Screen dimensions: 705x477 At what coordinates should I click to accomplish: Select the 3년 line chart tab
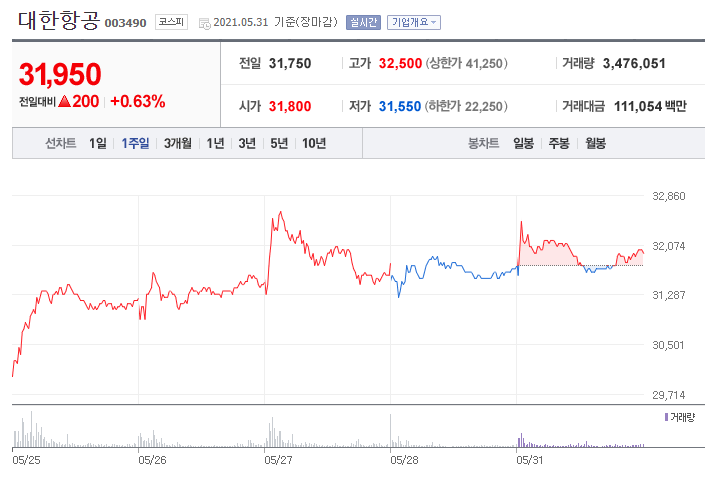(x=247, y=143)
